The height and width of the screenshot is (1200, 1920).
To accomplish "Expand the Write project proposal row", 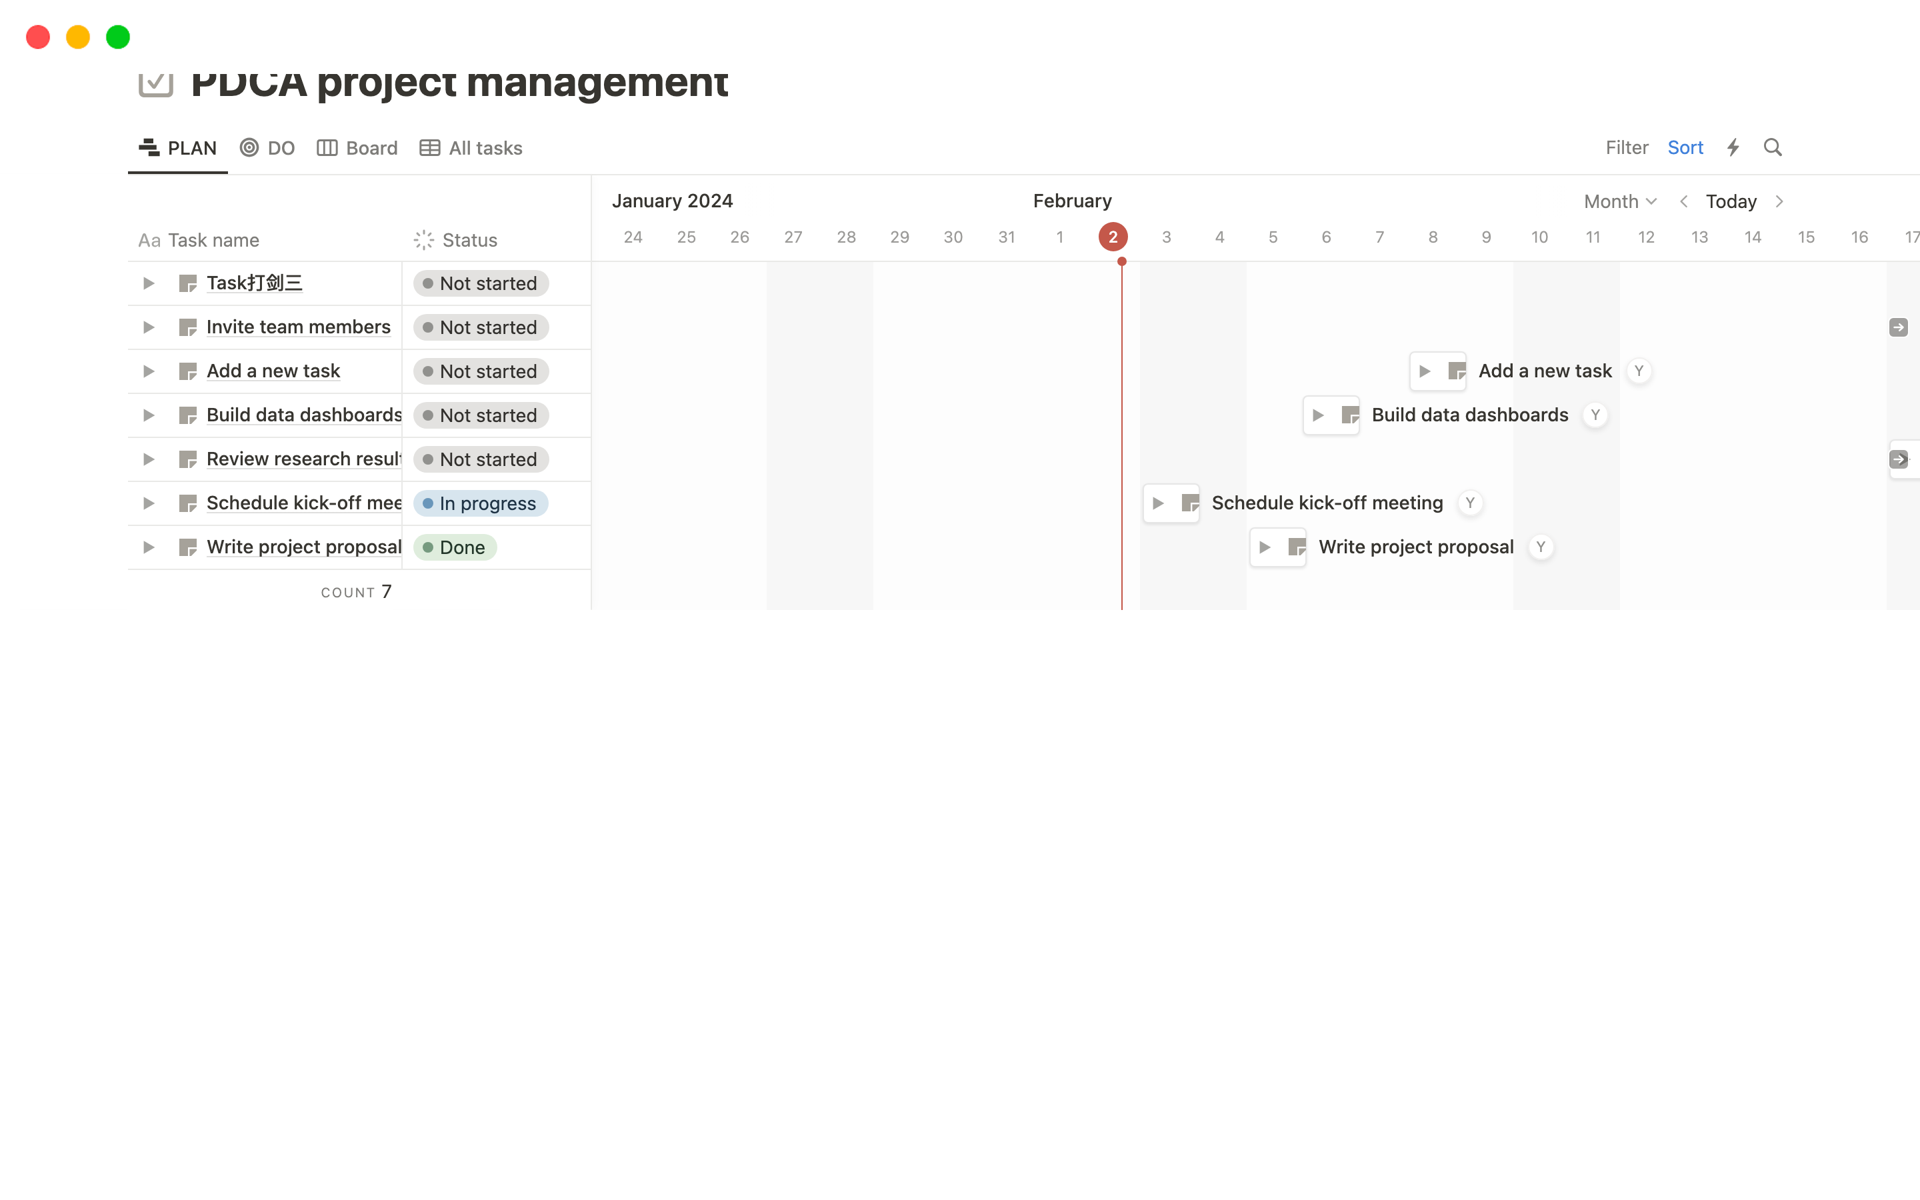I will click(149, 547).
